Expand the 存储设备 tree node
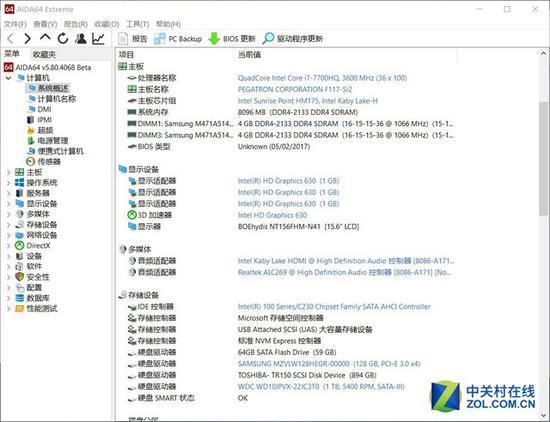The width and height of the screenshot is (550, 422). tap(8, 225)
